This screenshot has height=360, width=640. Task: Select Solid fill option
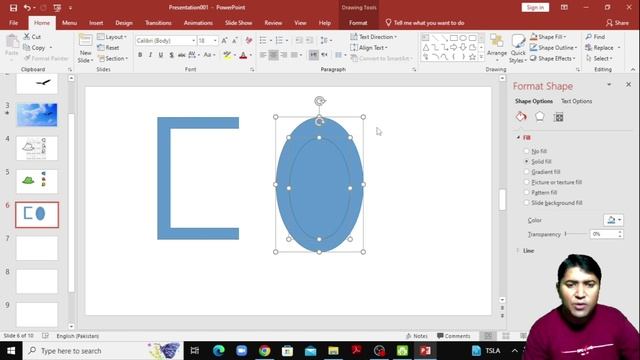[x=538, y=162]
